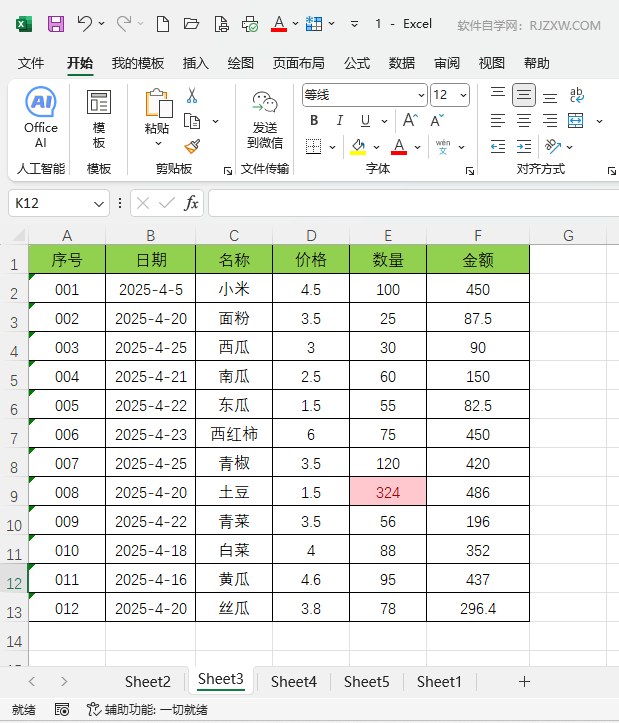Expand the paste options arrow
Screen dimensions: 619x723
point(158,143)
